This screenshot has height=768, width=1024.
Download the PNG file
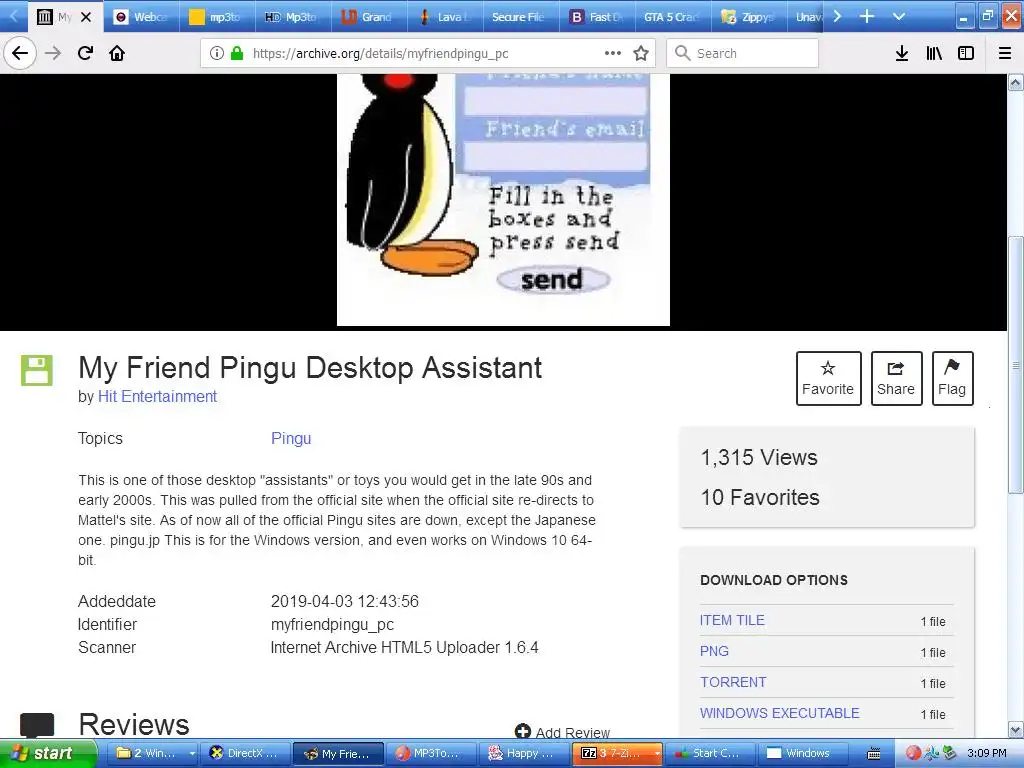point(714,651)
